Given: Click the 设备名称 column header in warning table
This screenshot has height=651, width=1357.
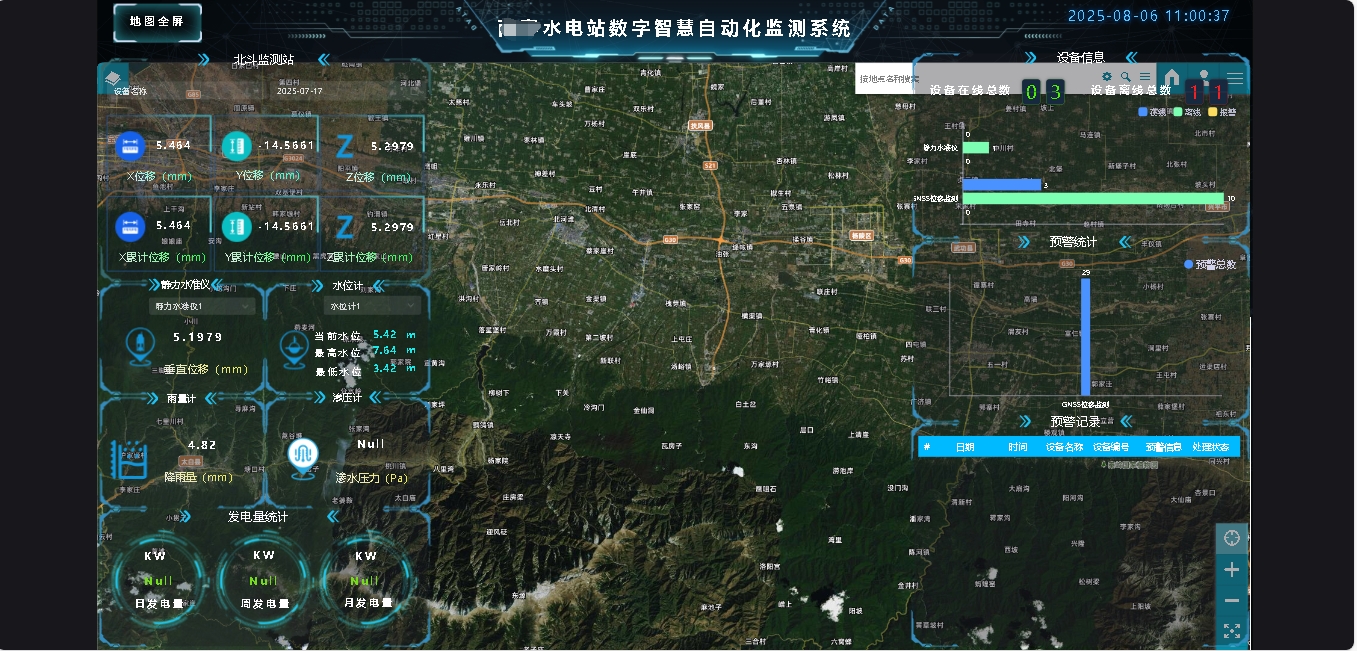Looking at the screenshot, I should (1064, 447).
